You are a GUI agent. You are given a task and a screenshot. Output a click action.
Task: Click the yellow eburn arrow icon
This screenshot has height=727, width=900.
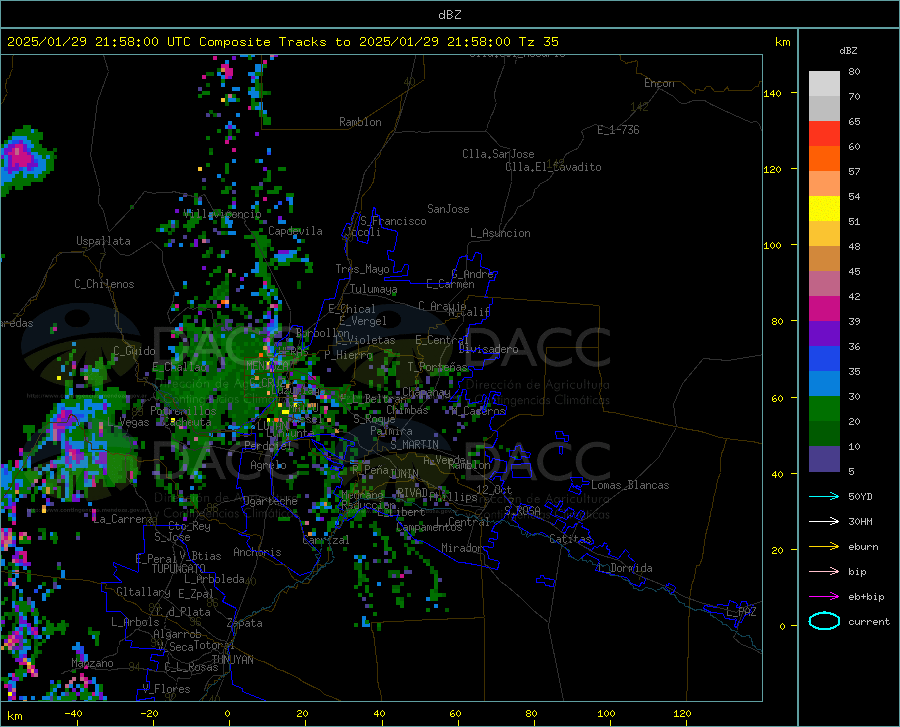(824, 546)
